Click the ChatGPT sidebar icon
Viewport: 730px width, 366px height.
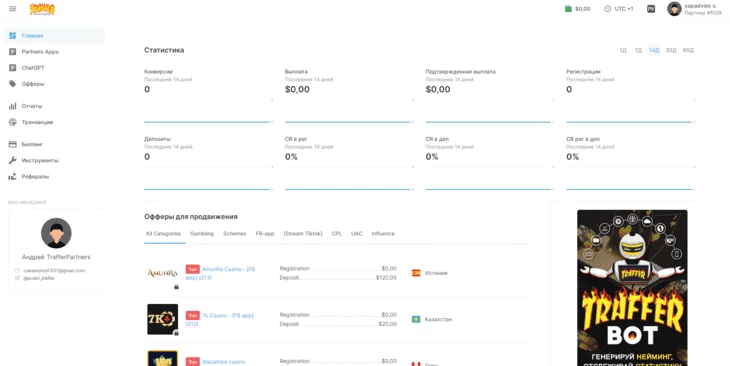point(13,68)
